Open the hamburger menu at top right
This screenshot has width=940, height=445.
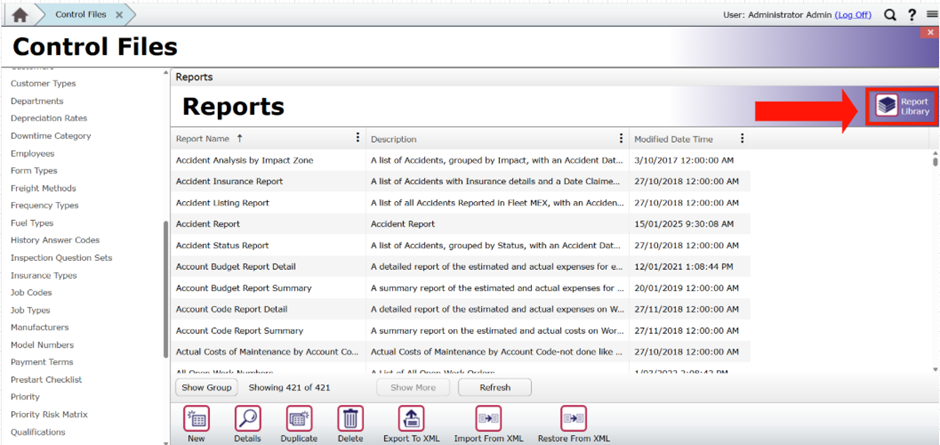tap(931, 15)
